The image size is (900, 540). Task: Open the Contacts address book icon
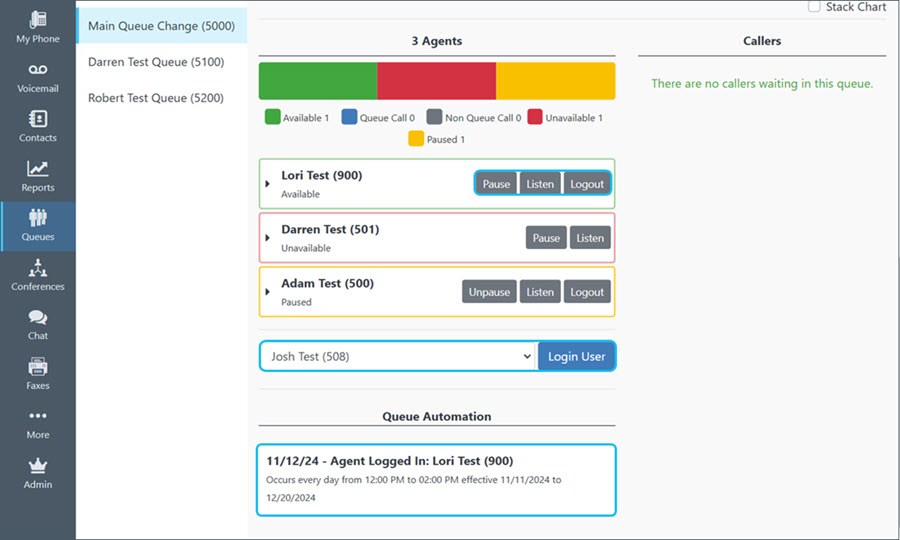[x=38, y=119]
